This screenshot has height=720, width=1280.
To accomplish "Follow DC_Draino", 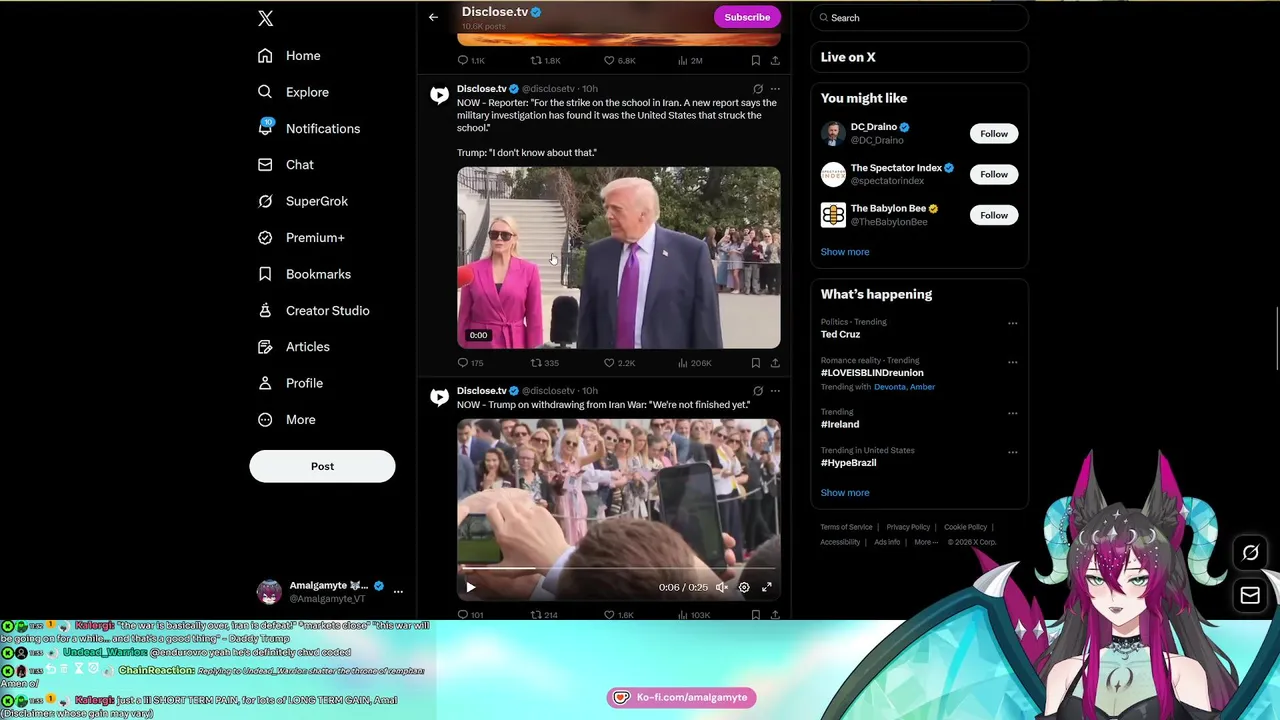I will (994, 134).
